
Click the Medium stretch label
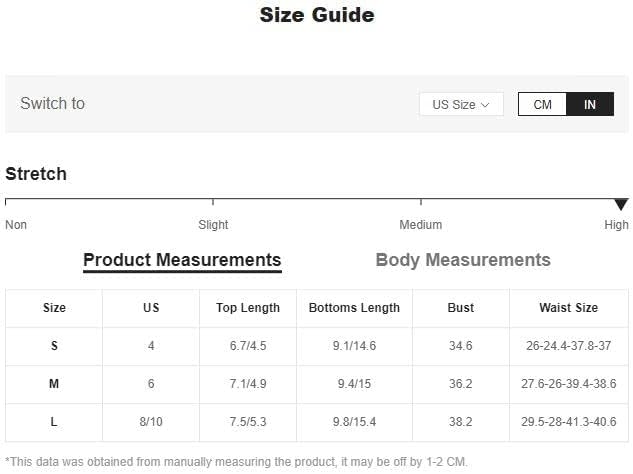pyautogui.click(x=421, y=224)
